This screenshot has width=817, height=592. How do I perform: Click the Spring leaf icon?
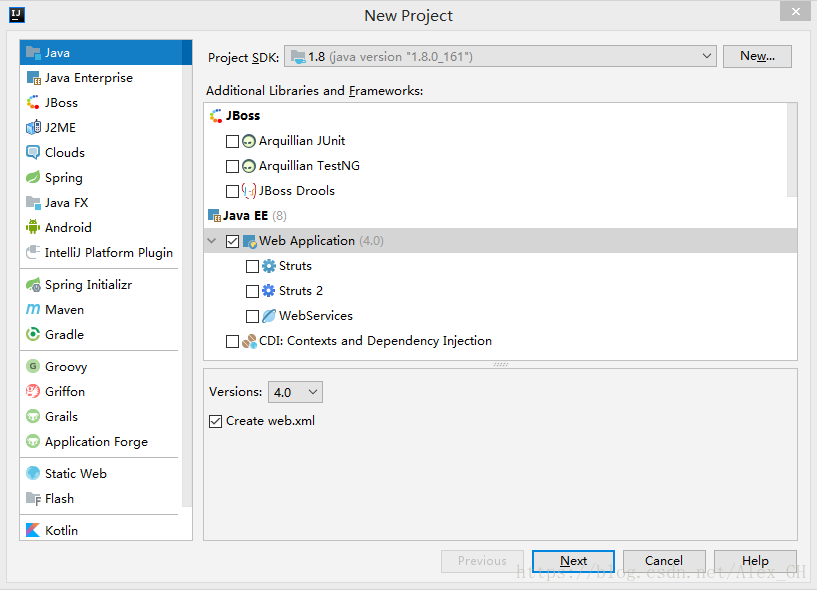(x=33, y=178)
